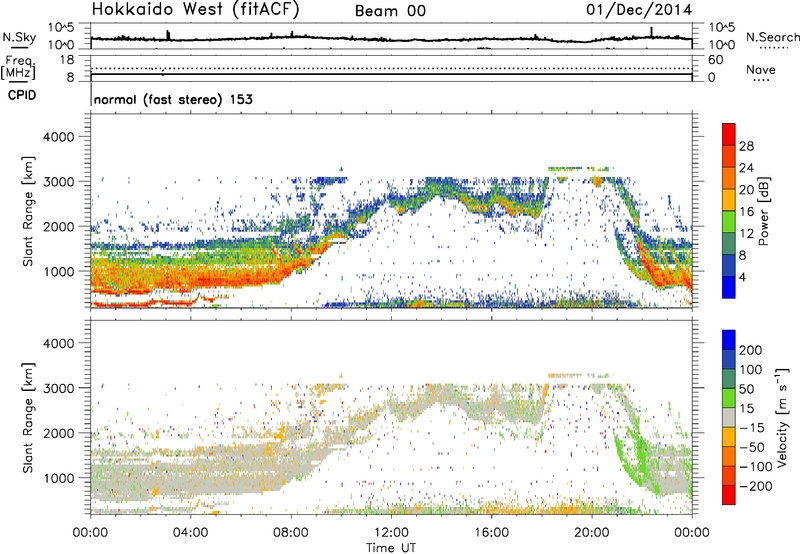Click the 'Nave' legend label
This screenshot has width=800, height=554.
761,69
